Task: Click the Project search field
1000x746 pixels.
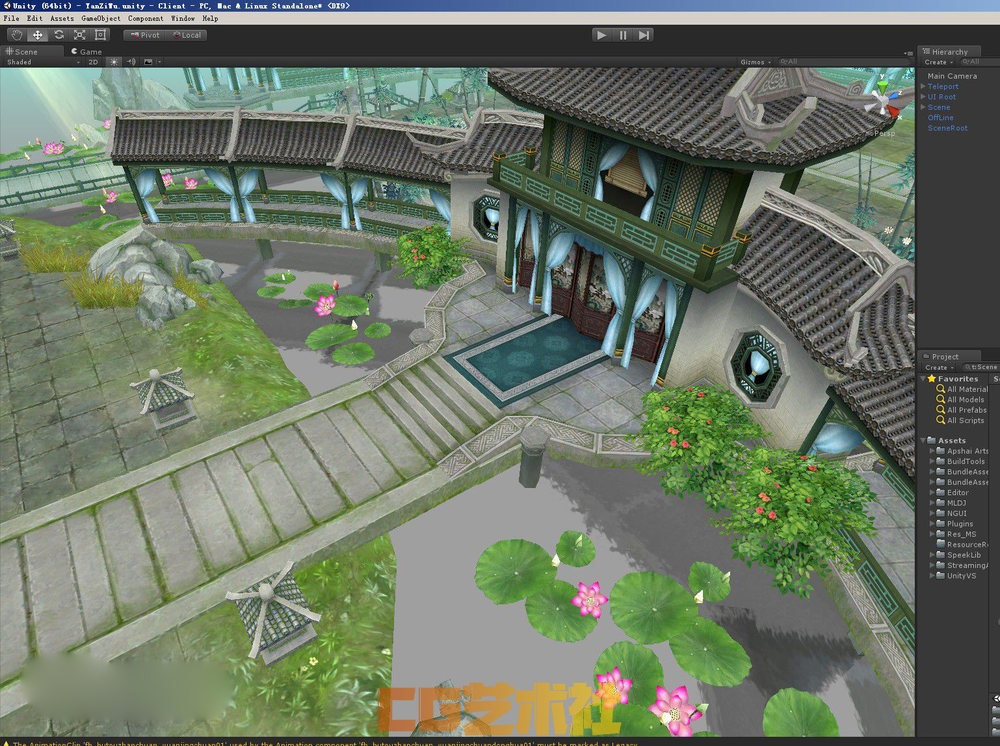Action: [x=981, y=367]
